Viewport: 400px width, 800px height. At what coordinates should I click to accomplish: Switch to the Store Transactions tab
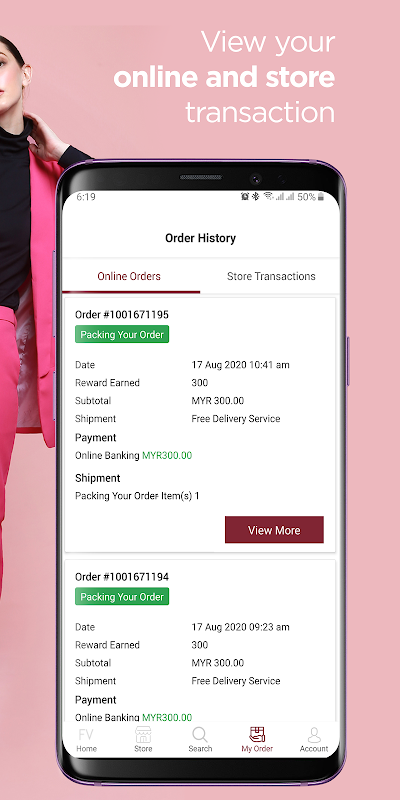[271, 276]
